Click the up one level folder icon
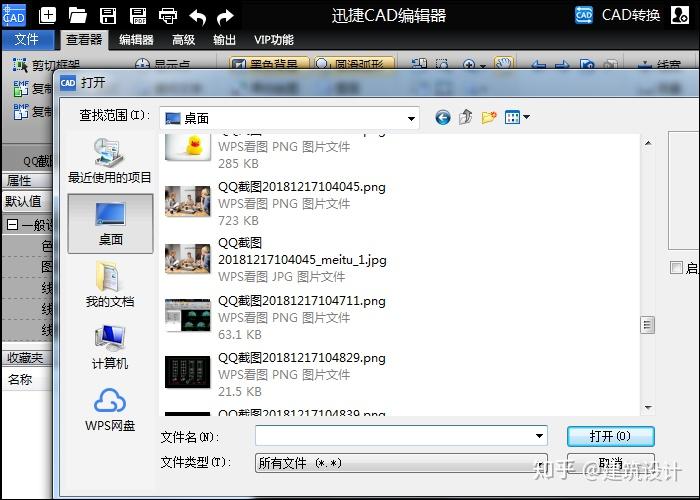Viewport: 700px width, 500px height. tap(466, 117)
